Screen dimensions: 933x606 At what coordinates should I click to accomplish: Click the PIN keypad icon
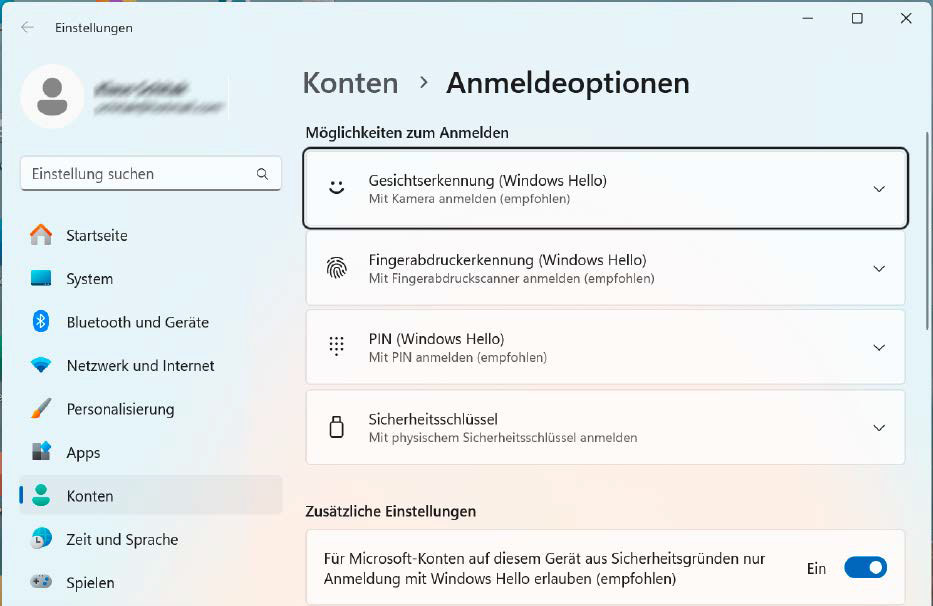(336, 347)
